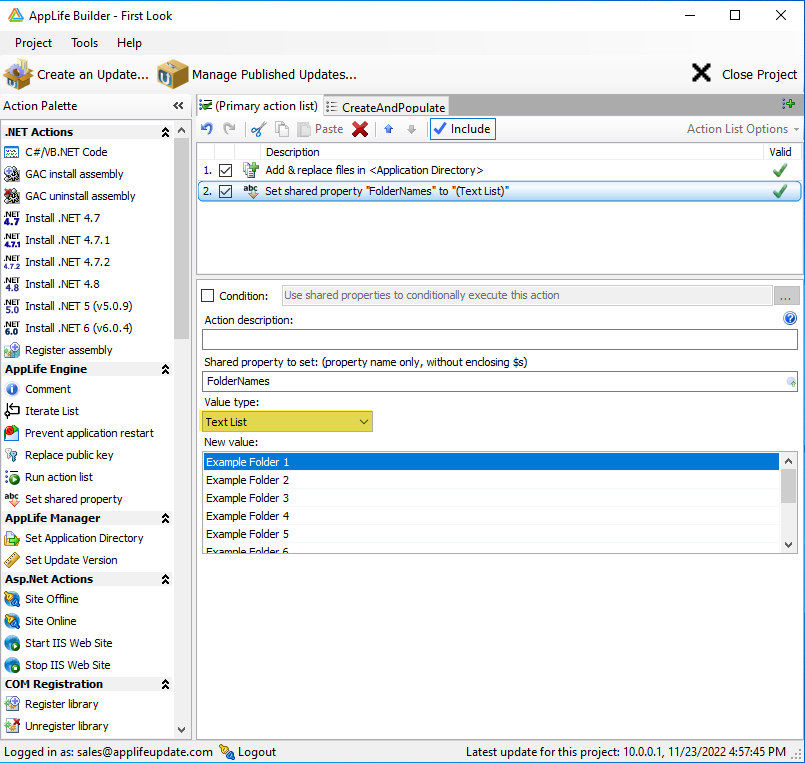The image size is (805, 763).
Task: Click the Close Project button
Action: coord(744,74)
